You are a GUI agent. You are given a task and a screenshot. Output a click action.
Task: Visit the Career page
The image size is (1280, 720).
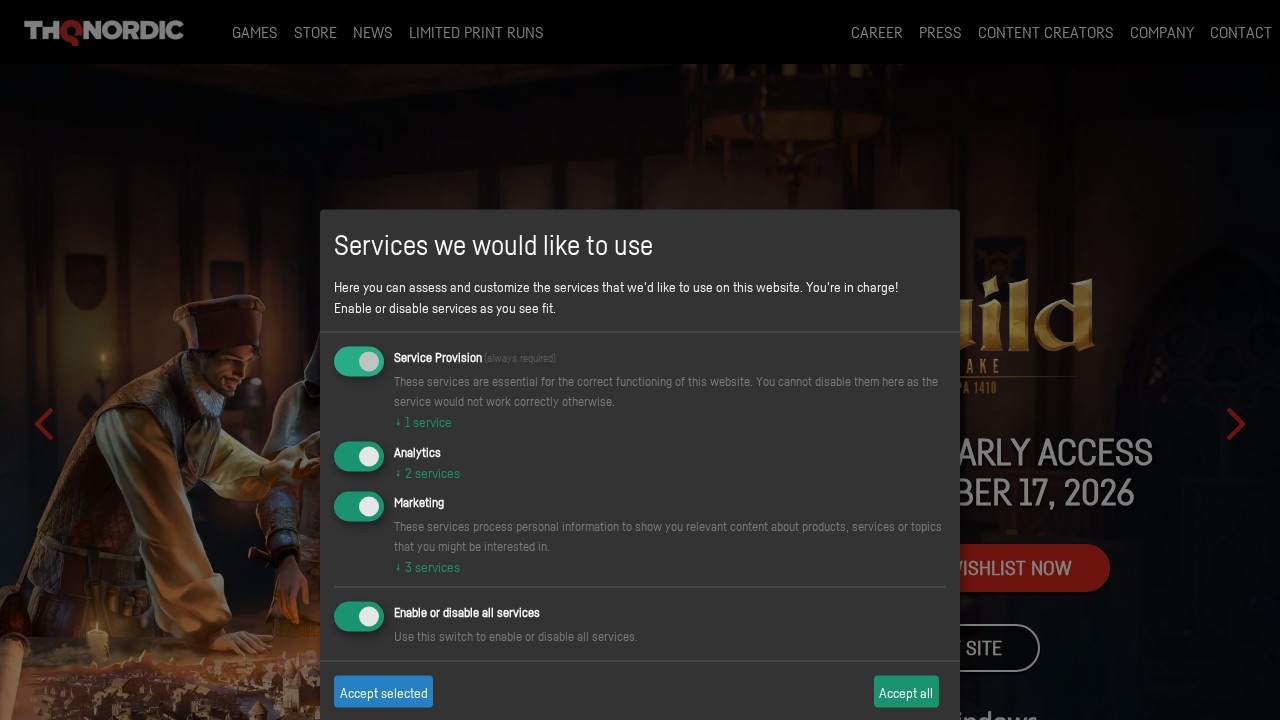877,32
